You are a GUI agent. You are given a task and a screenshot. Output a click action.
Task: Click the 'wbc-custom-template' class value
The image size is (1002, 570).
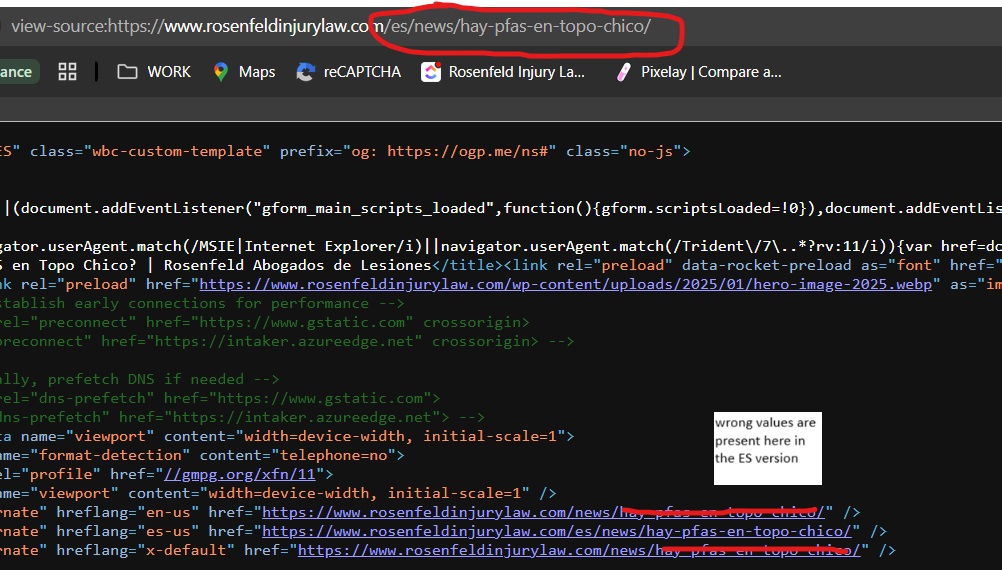[178, 151]
